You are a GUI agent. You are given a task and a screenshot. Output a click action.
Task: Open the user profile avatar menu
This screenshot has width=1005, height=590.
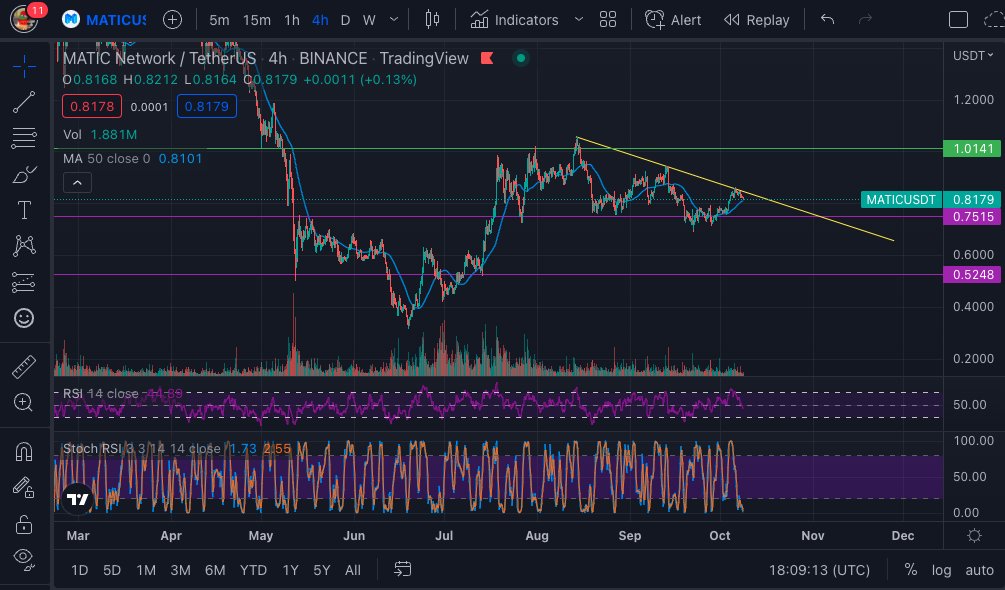[x=26, y=19]
